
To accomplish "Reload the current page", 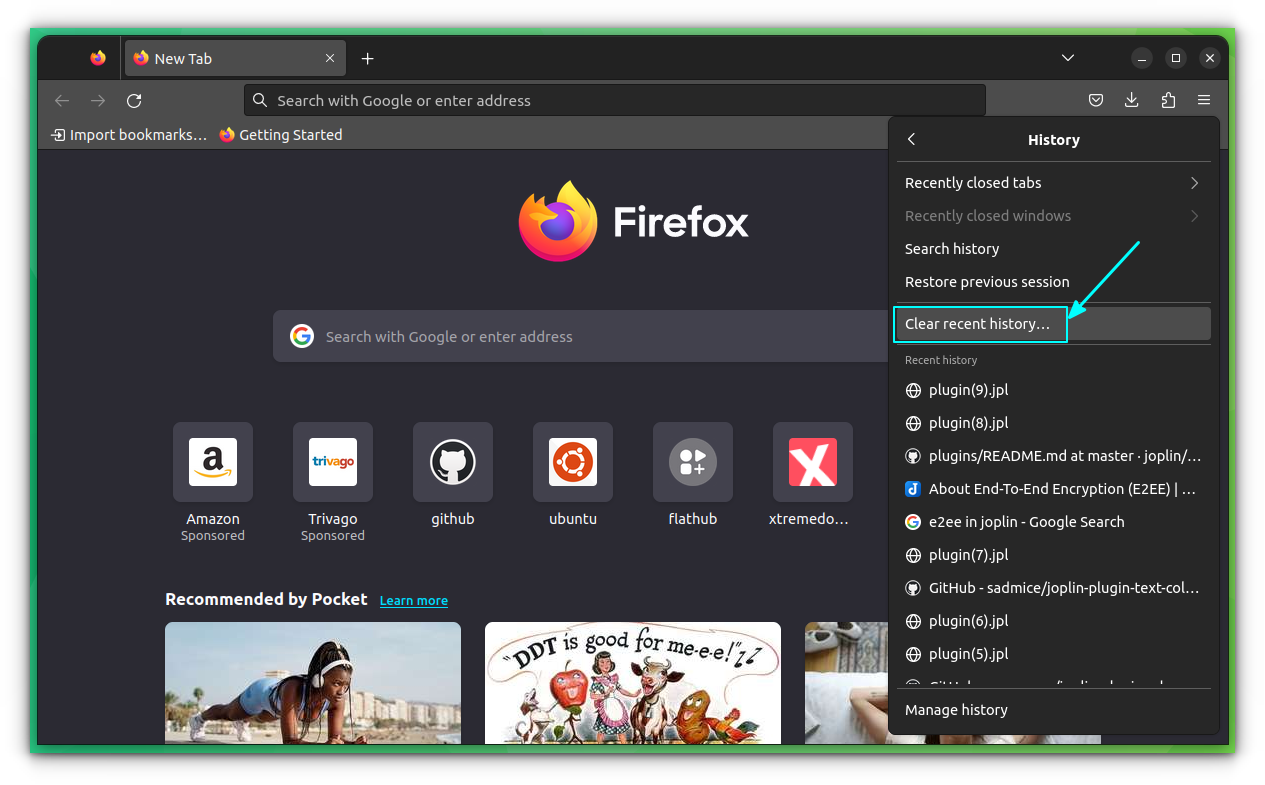I will click(x=134, y=100).
